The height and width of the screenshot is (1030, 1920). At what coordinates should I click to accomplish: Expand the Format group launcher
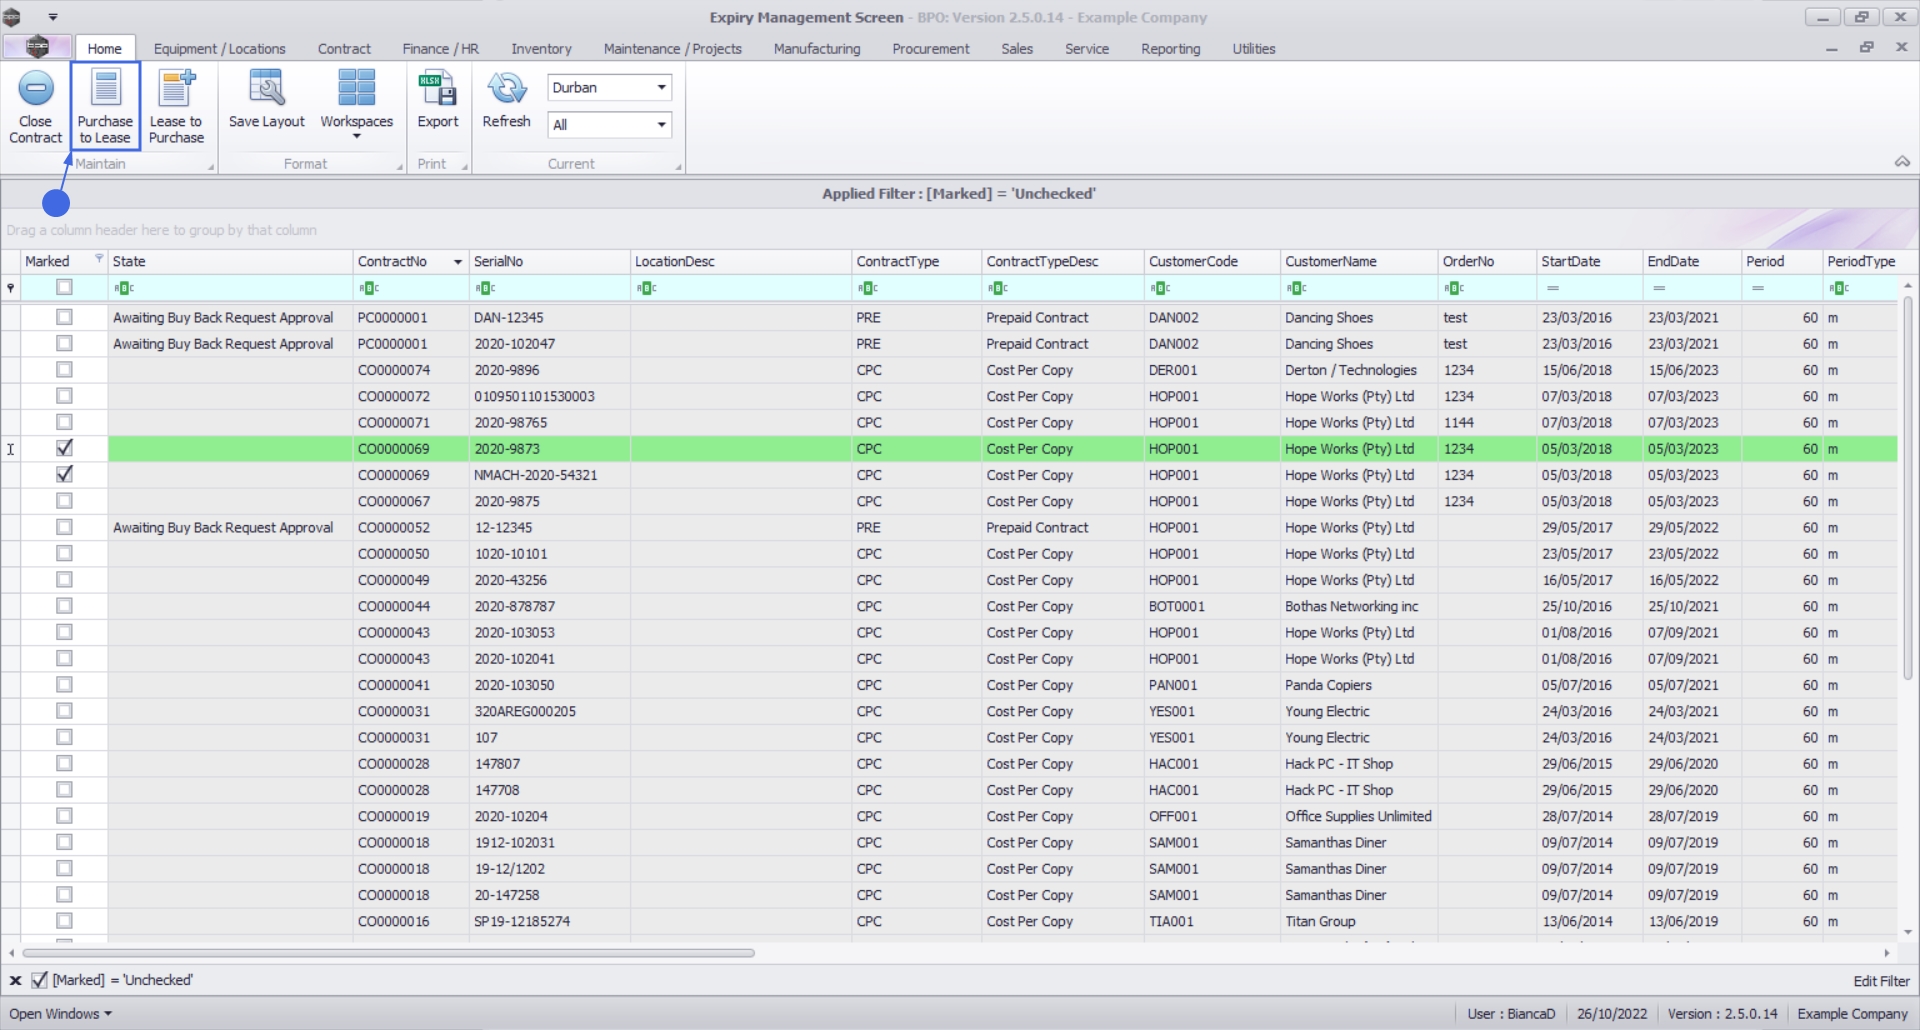click(x=400, y=167)
